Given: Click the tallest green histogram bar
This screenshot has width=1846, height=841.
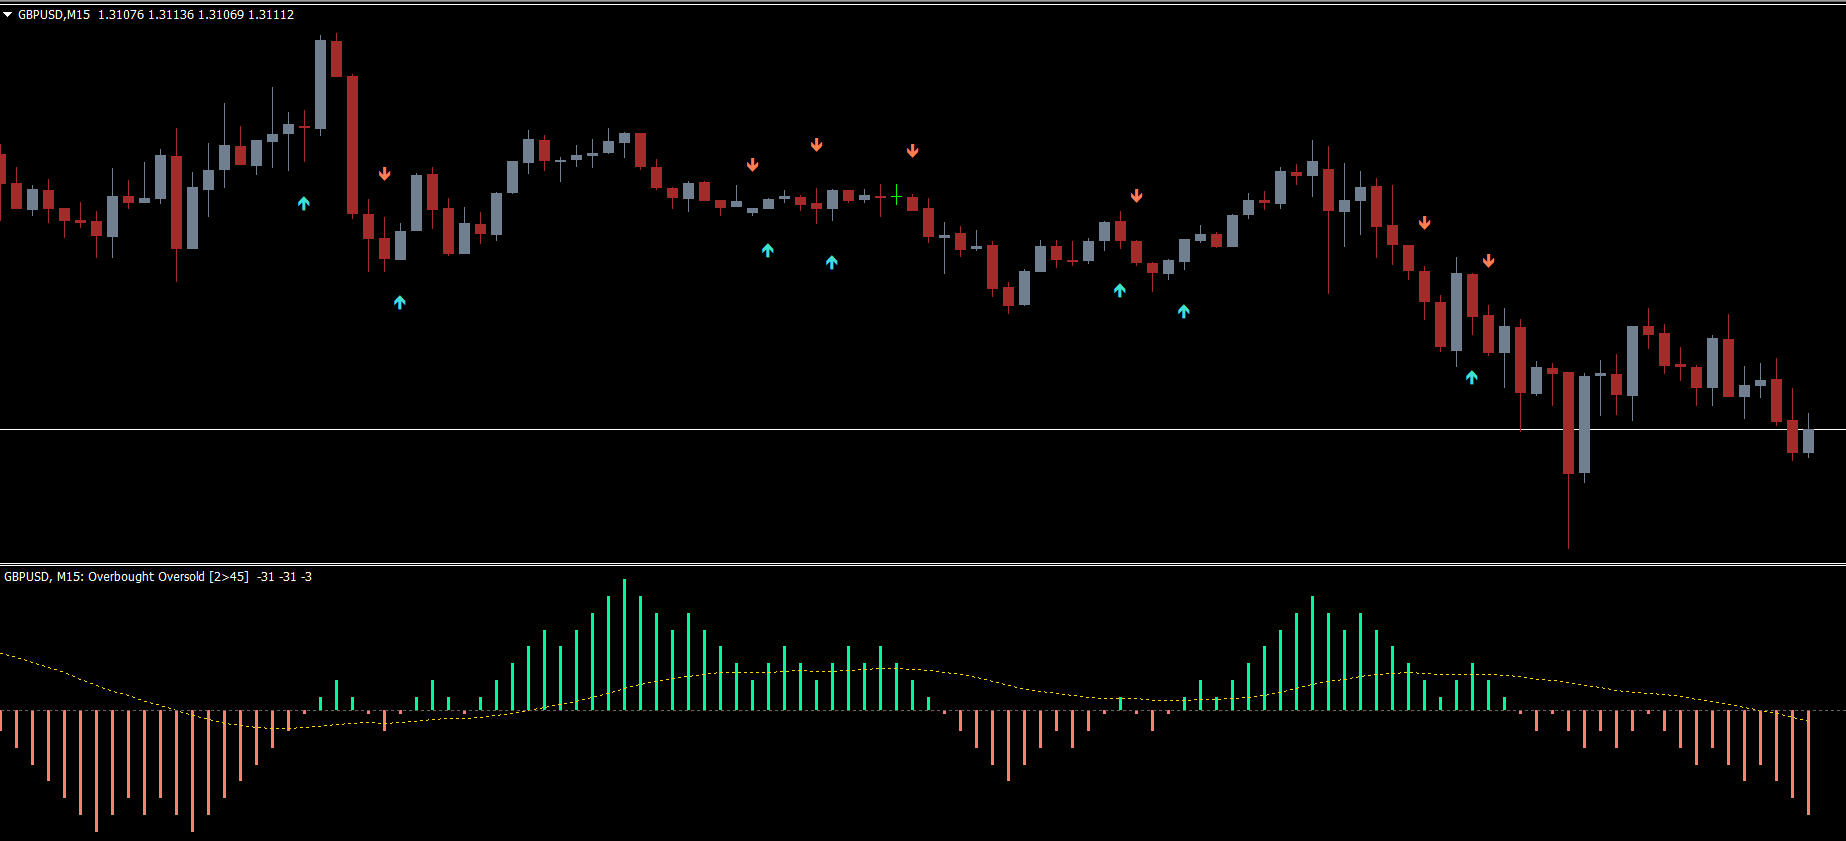Looking at the screenshot, I should click(624, 644).
